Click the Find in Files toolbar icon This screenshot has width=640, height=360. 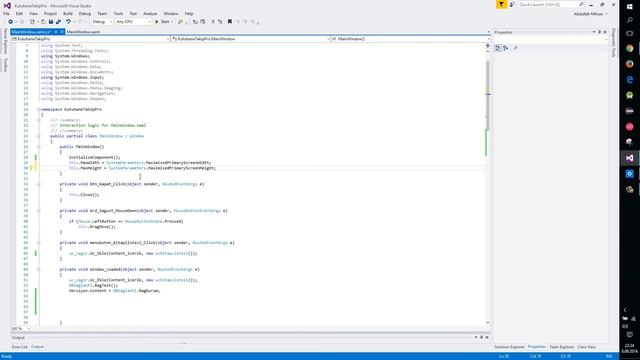point(180,22)
